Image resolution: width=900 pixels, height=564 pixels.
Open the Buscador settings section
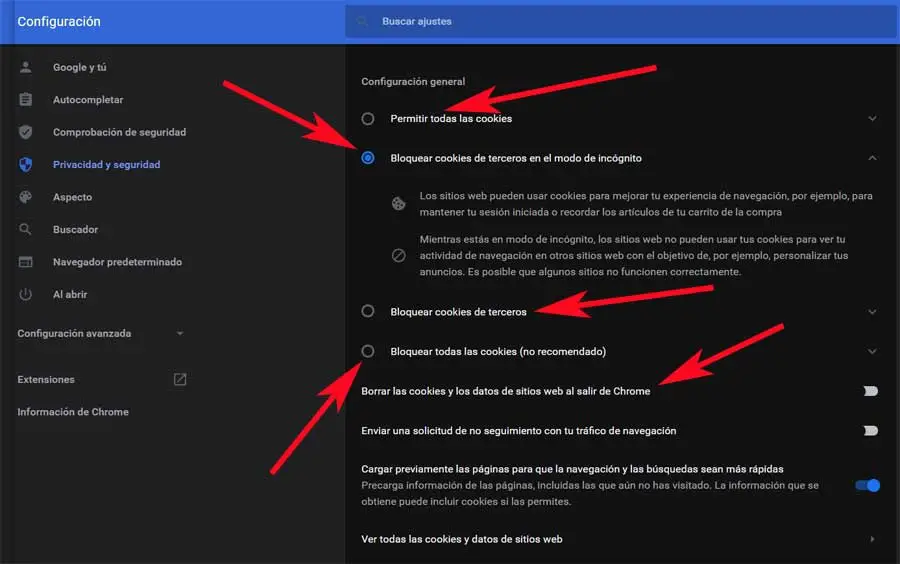(x=75, y=230)
